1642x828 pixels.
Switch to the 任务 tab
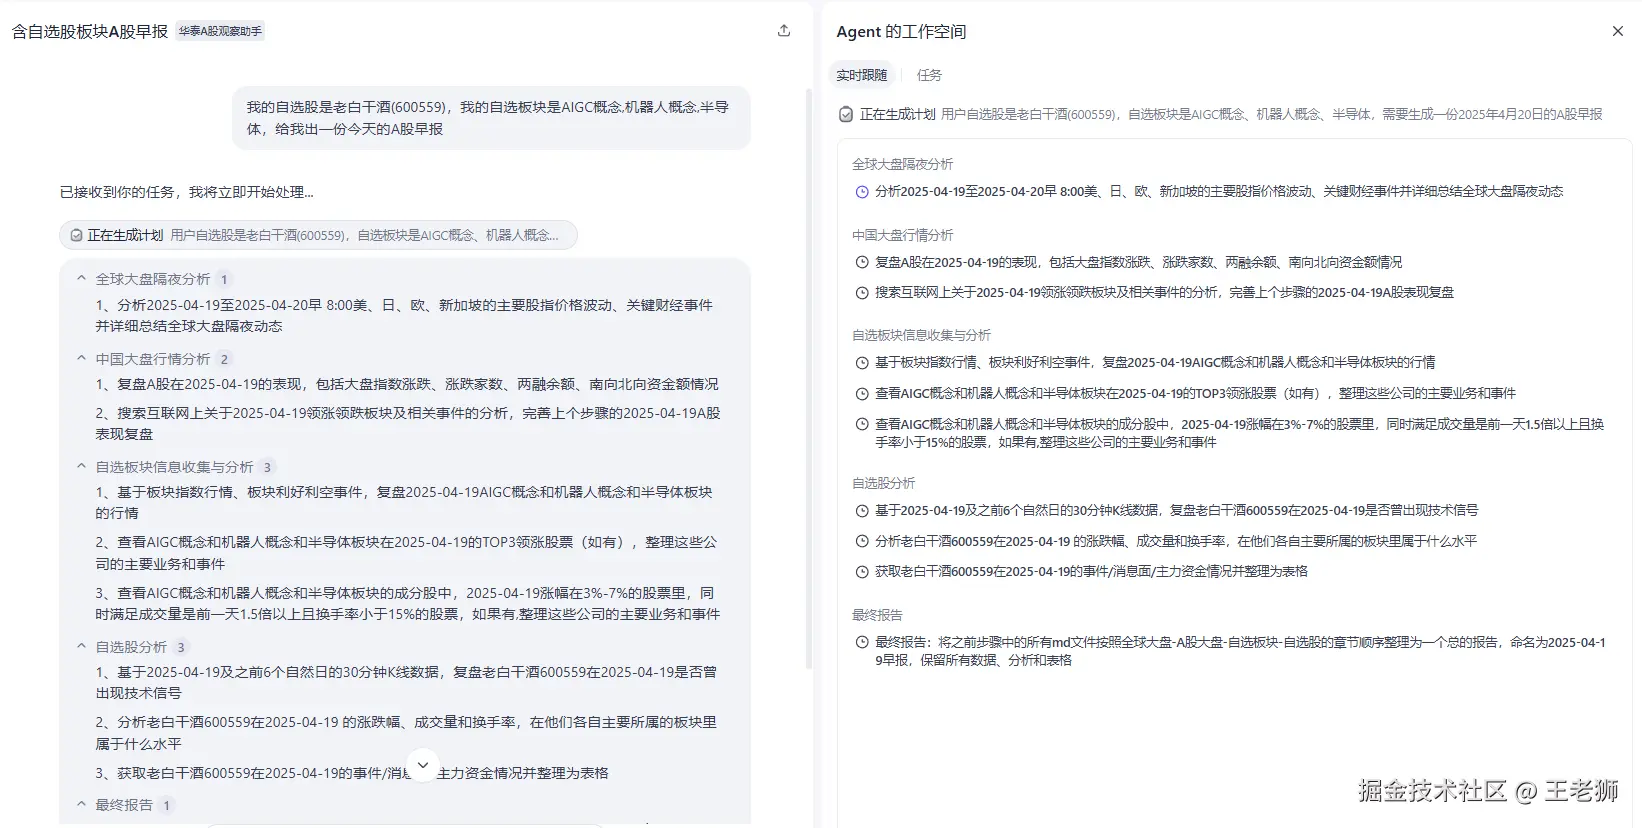tap(929, 75)
